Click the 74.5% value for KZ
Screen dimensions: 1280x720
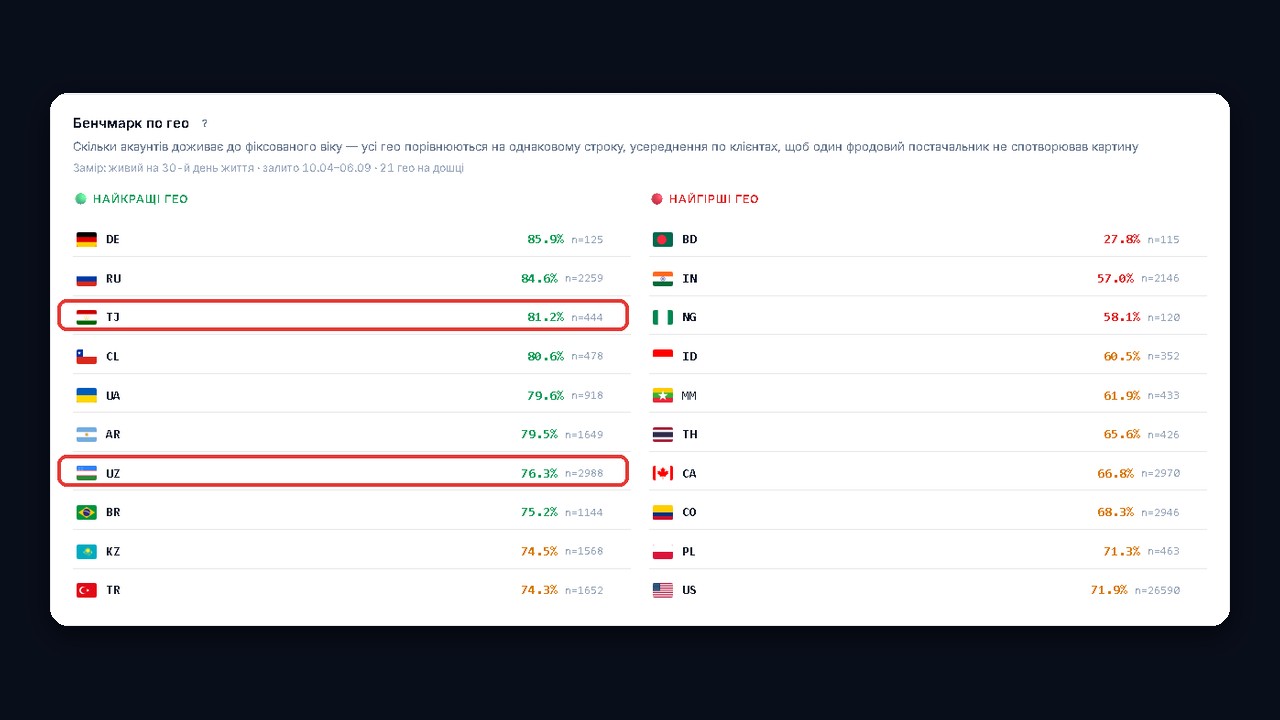coord(540,552)
